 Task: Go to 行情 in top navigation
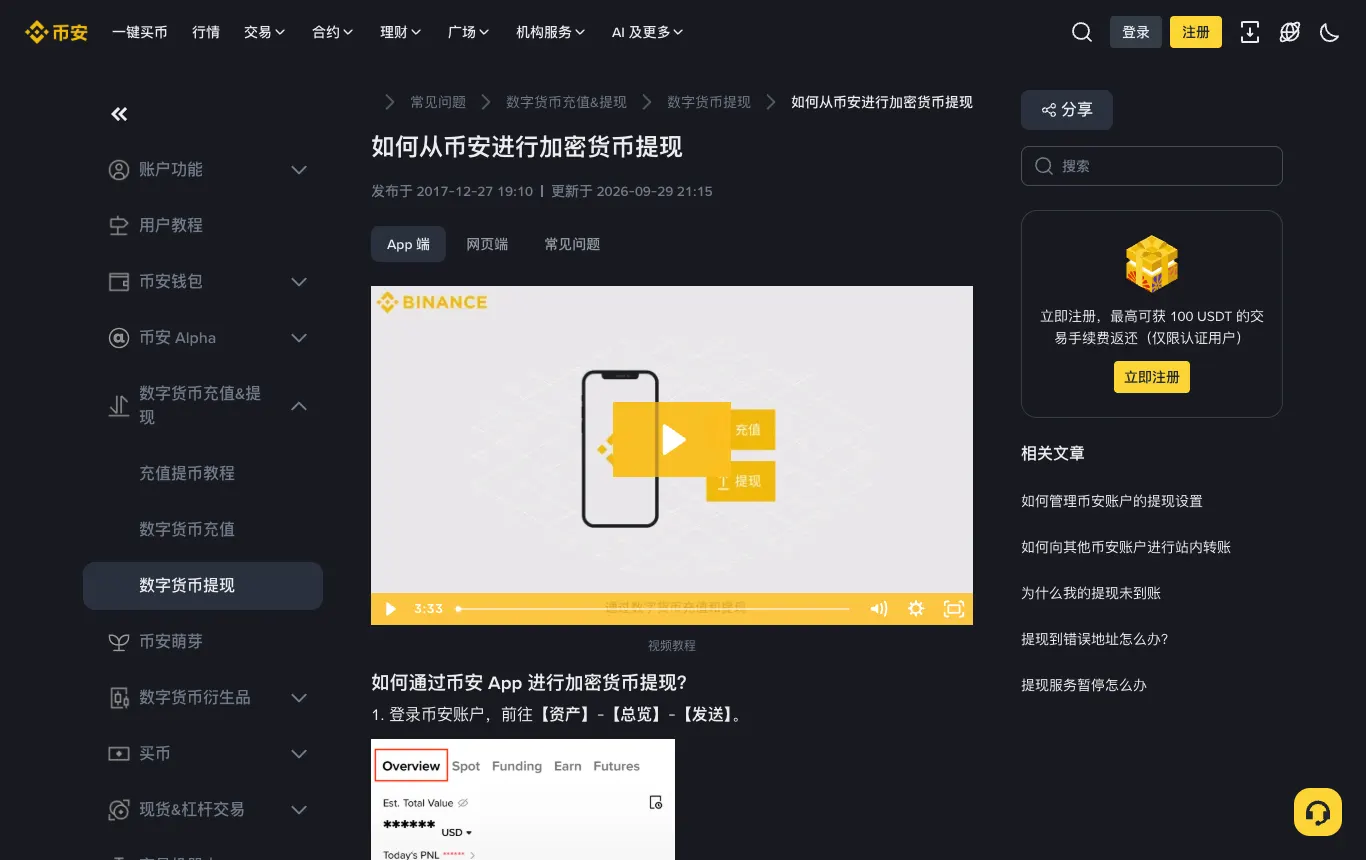coord(206,32)
